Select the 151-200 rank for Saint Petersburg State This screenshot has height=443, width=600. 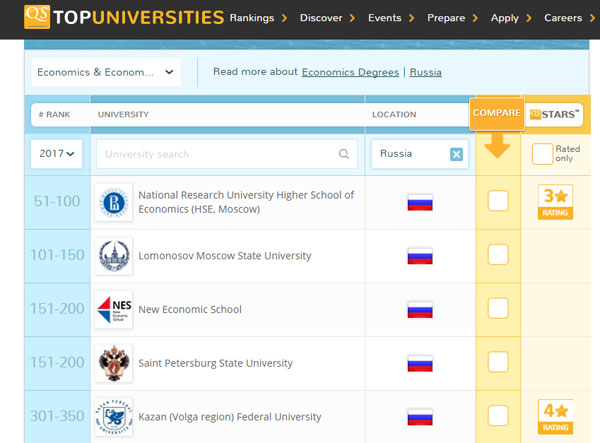(57, 362)
